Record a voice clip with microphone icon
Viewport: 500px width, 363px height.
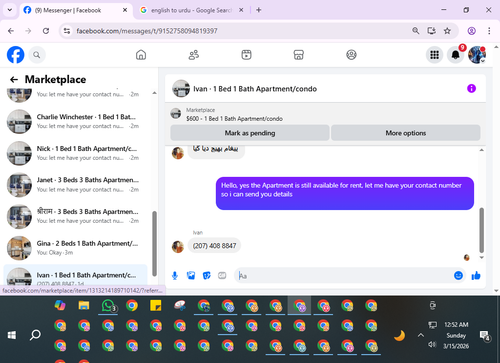(175, 276)
